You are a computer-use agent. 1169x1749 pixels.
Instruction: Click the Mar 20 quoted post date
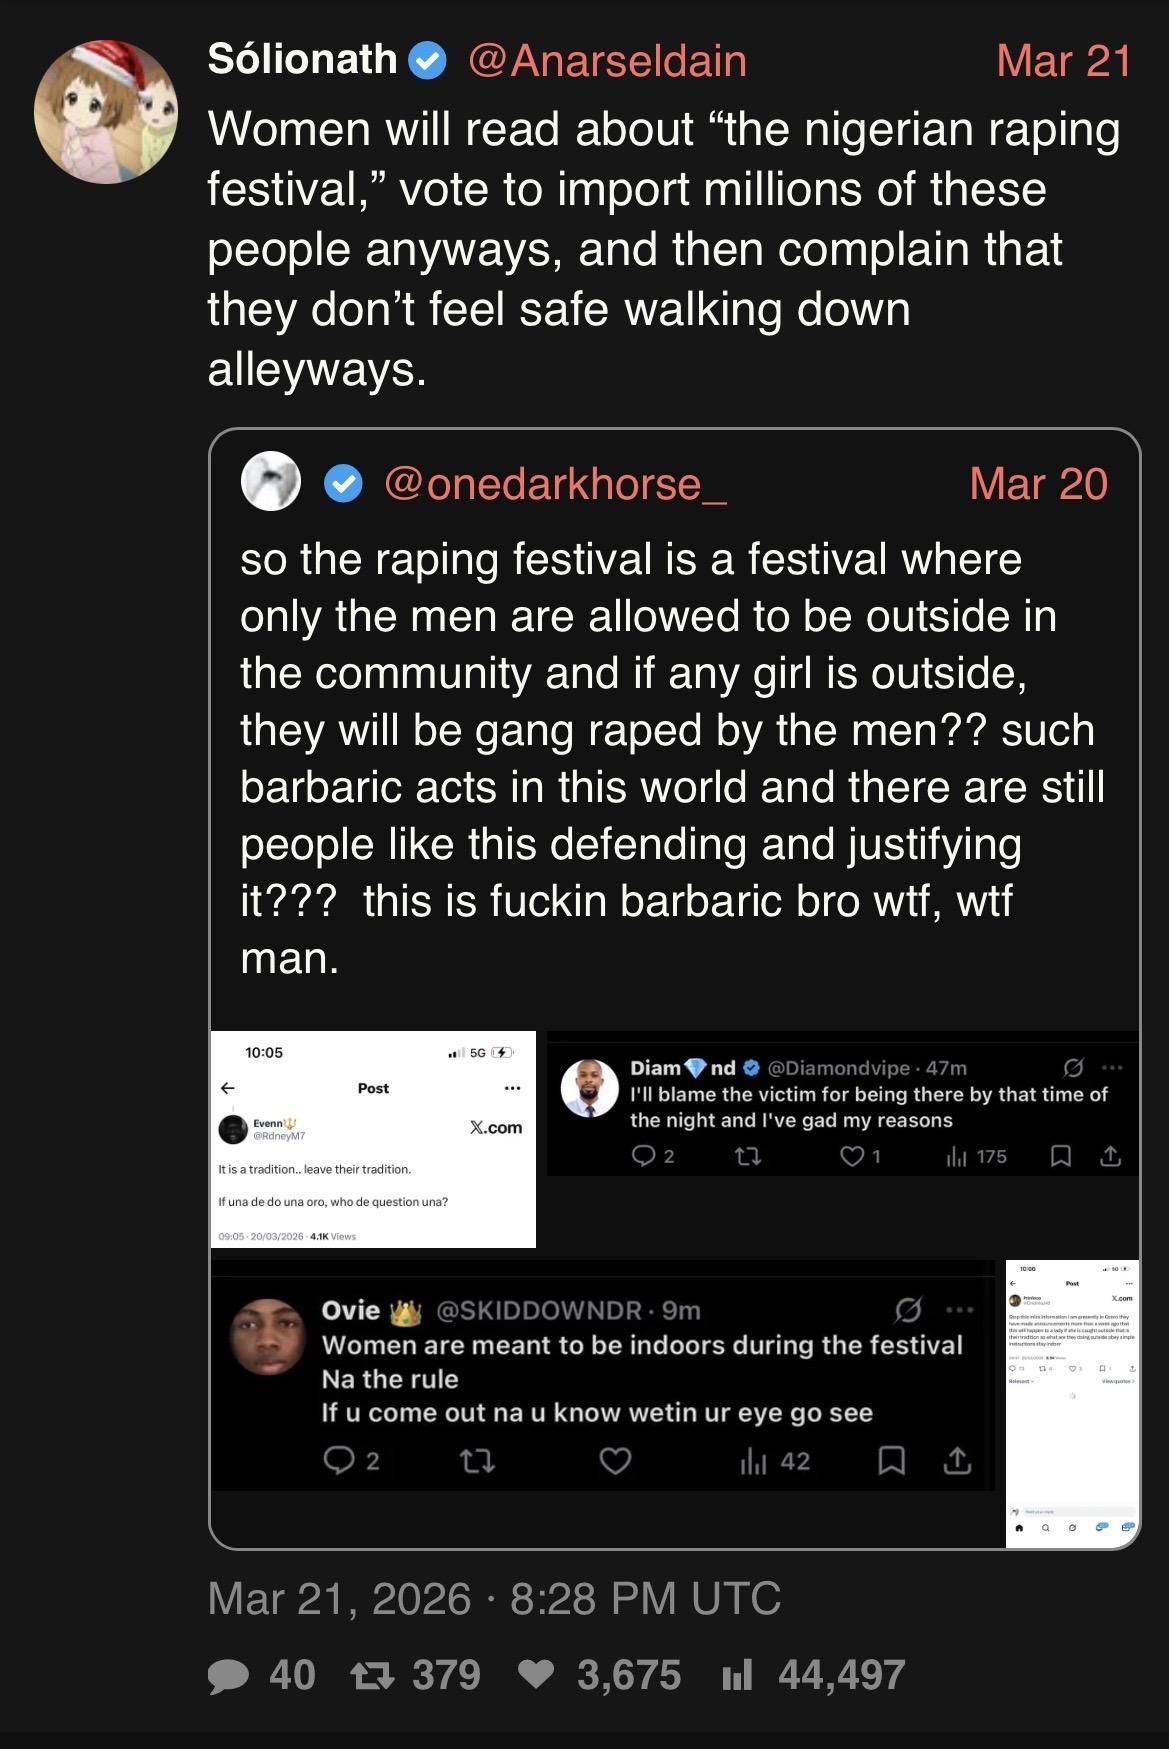pyautogui.click(x=1038, y=485)
